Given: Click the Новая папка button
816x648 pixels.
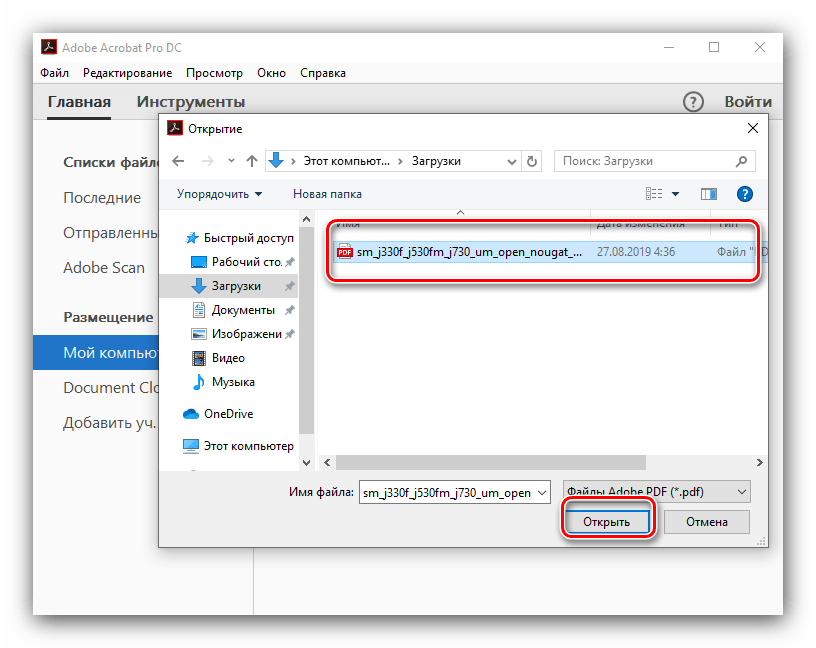Looking at the screenshot, I should tap(327, 194).
